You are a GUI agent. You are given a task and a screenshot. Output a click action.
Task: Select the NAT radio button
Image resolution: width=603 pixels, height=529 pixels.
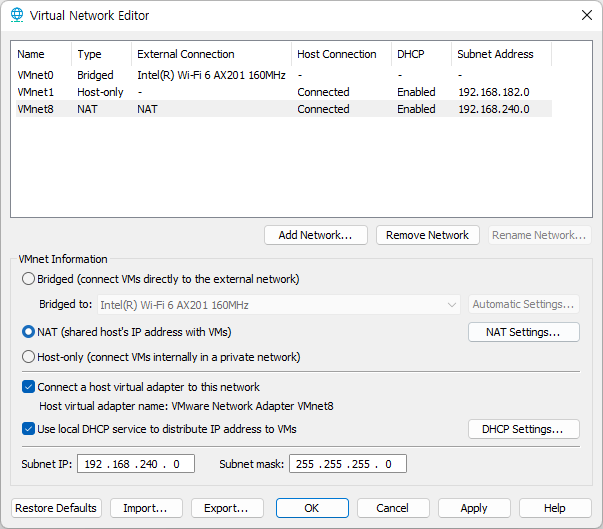28,332
